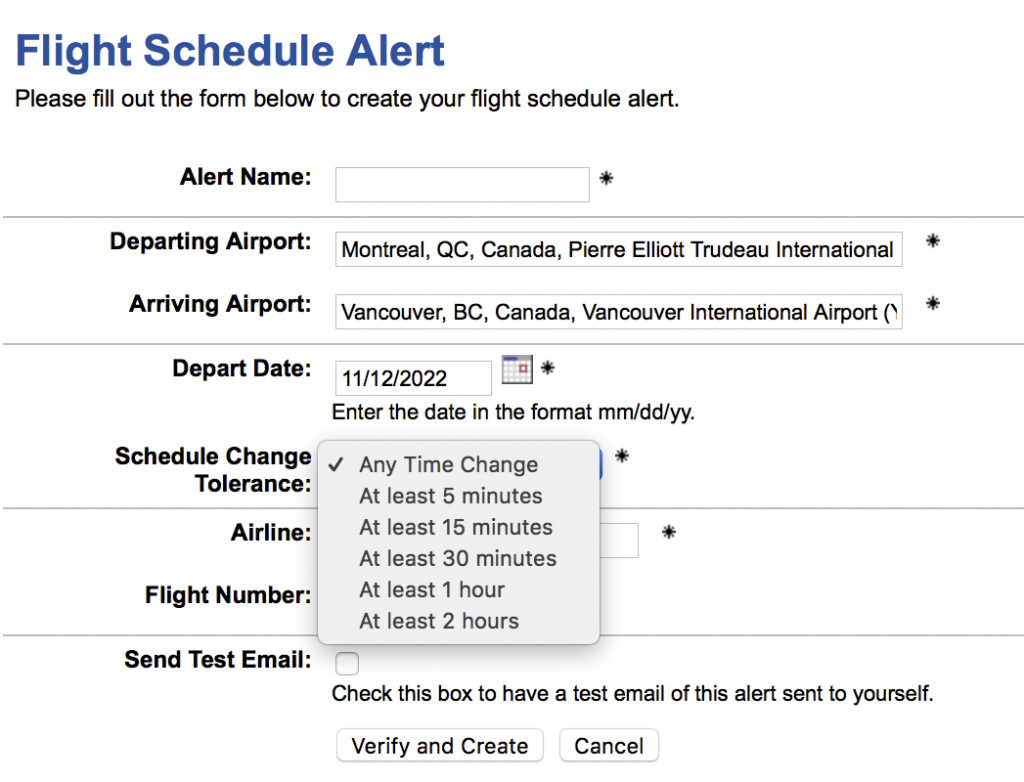Pick 'At least 30 minutes' option
Viewport: 1024px width, 782px height.
click(x=457, y=558)
